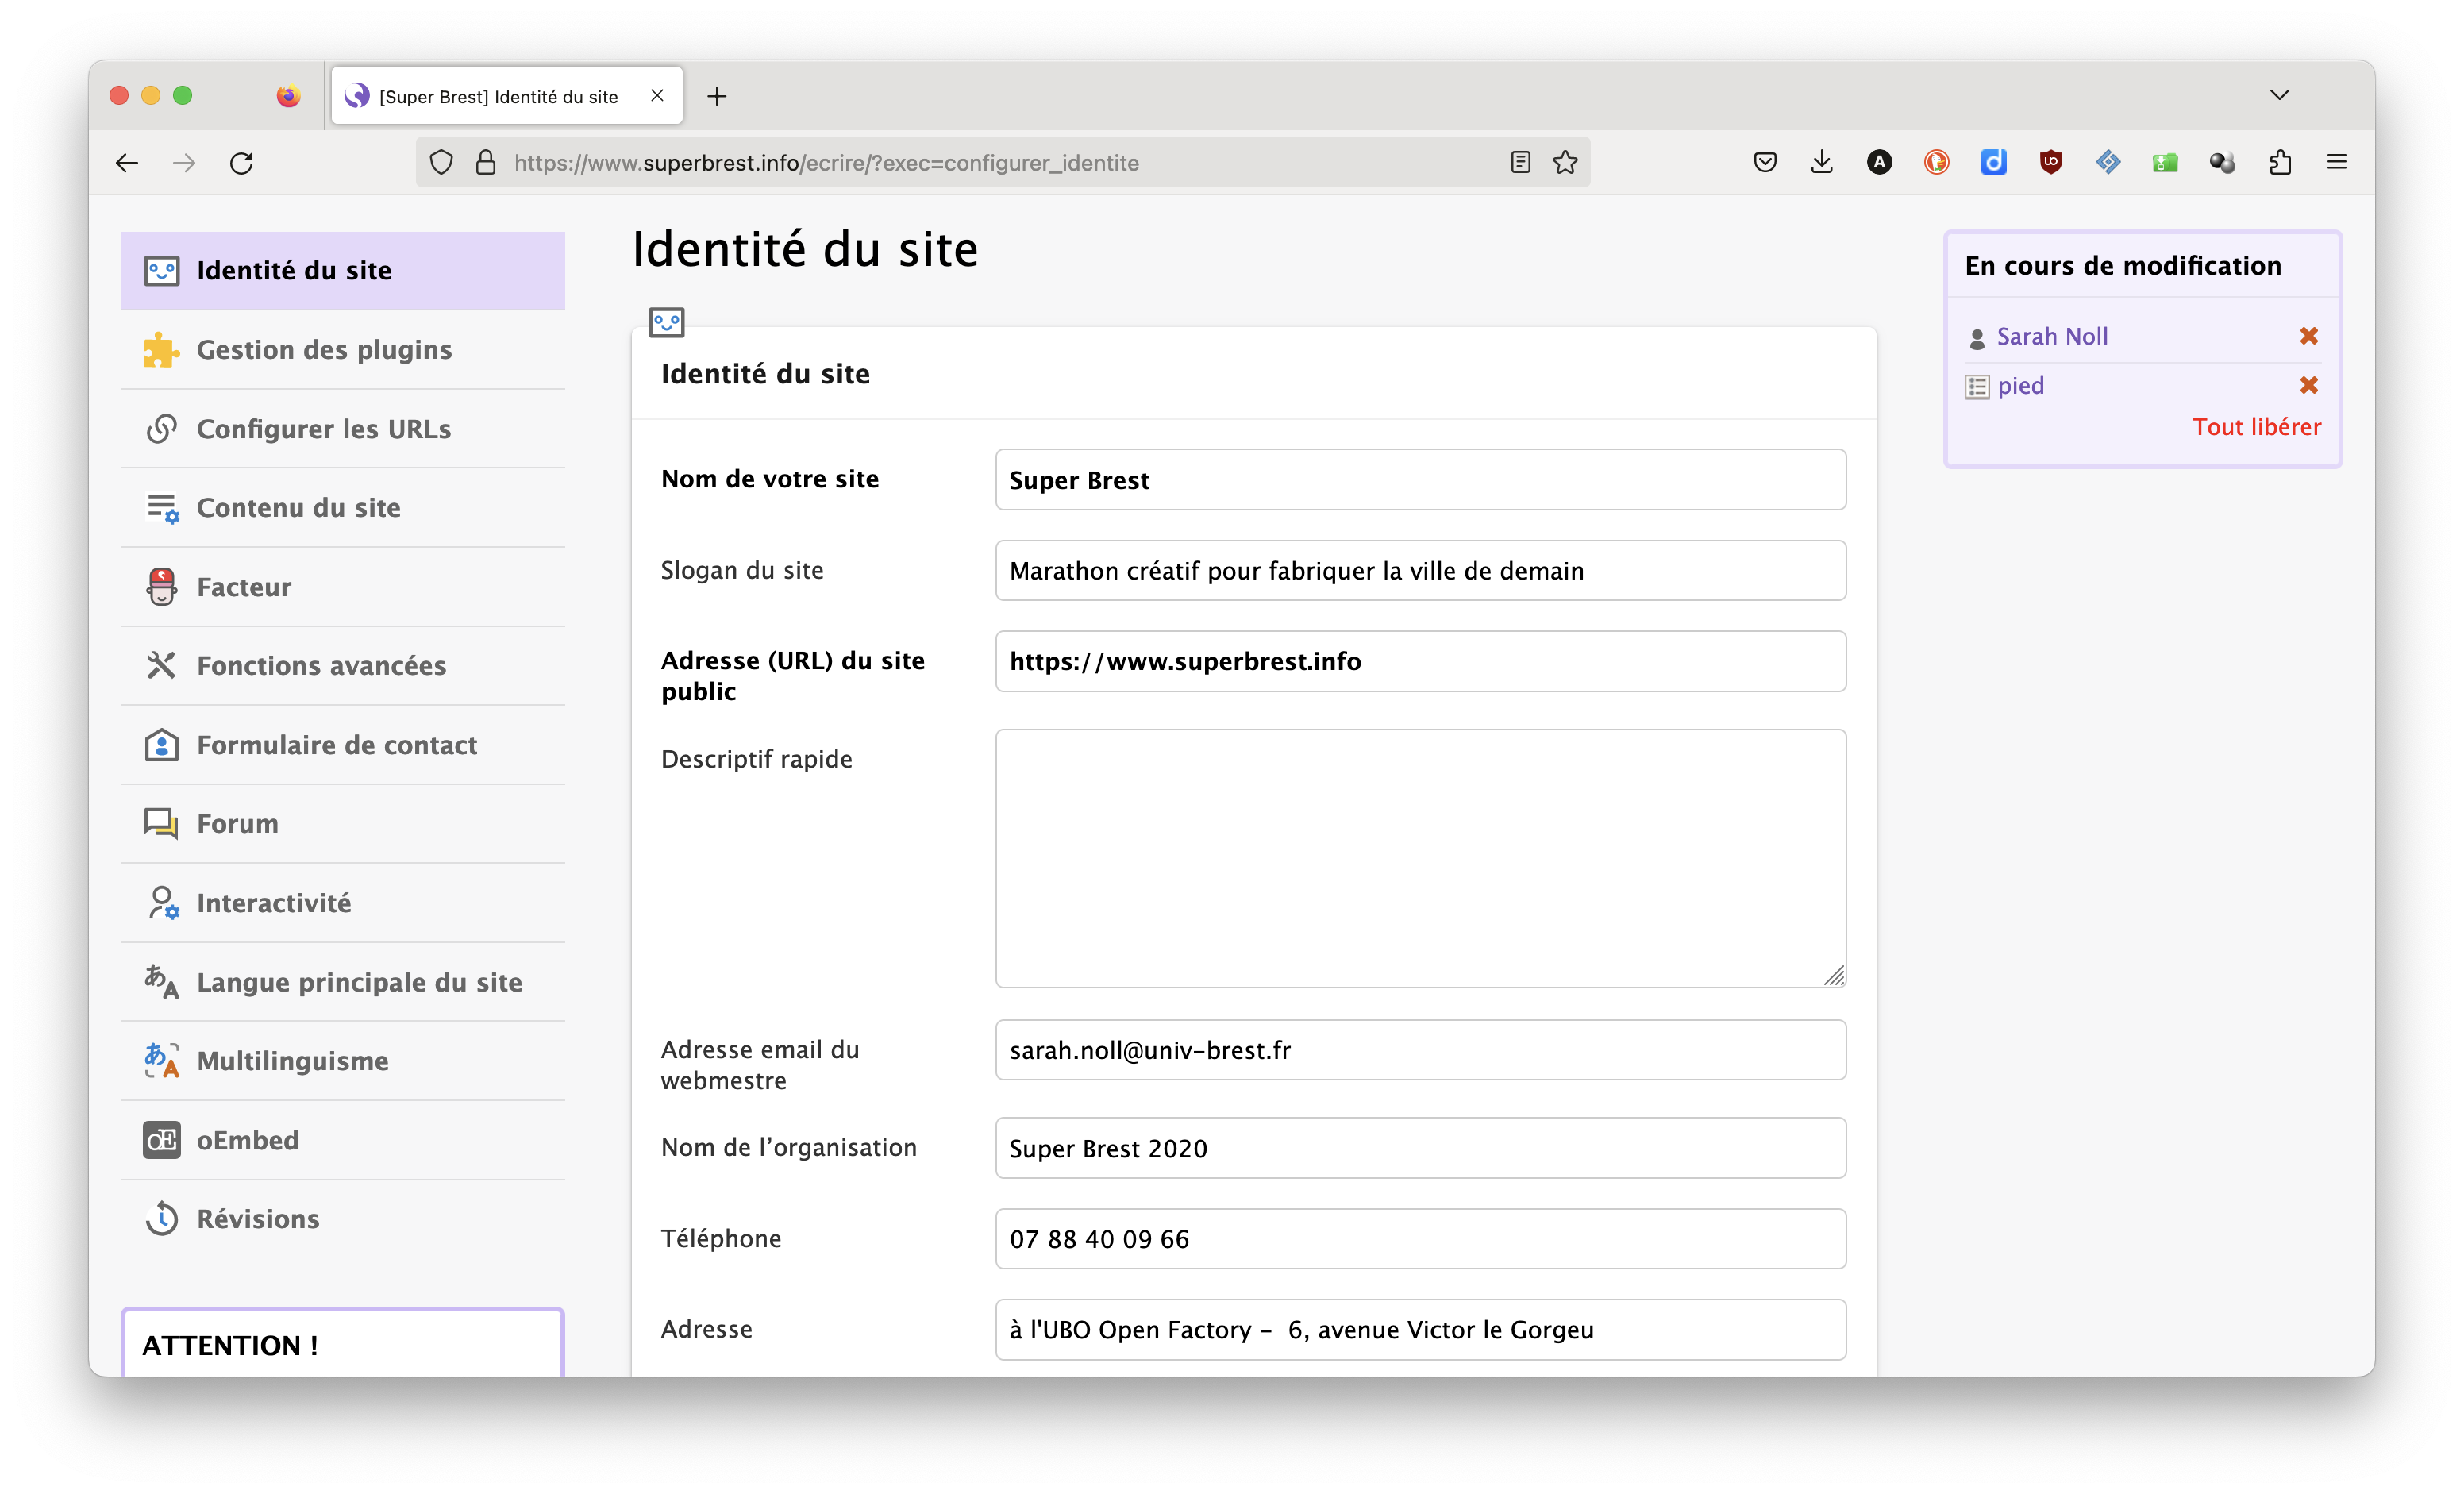The height and width of the screenshot is (1494, 2464).
Task: Click the Formulaire de contact postcard icon
Action: [x=161, y=744]
